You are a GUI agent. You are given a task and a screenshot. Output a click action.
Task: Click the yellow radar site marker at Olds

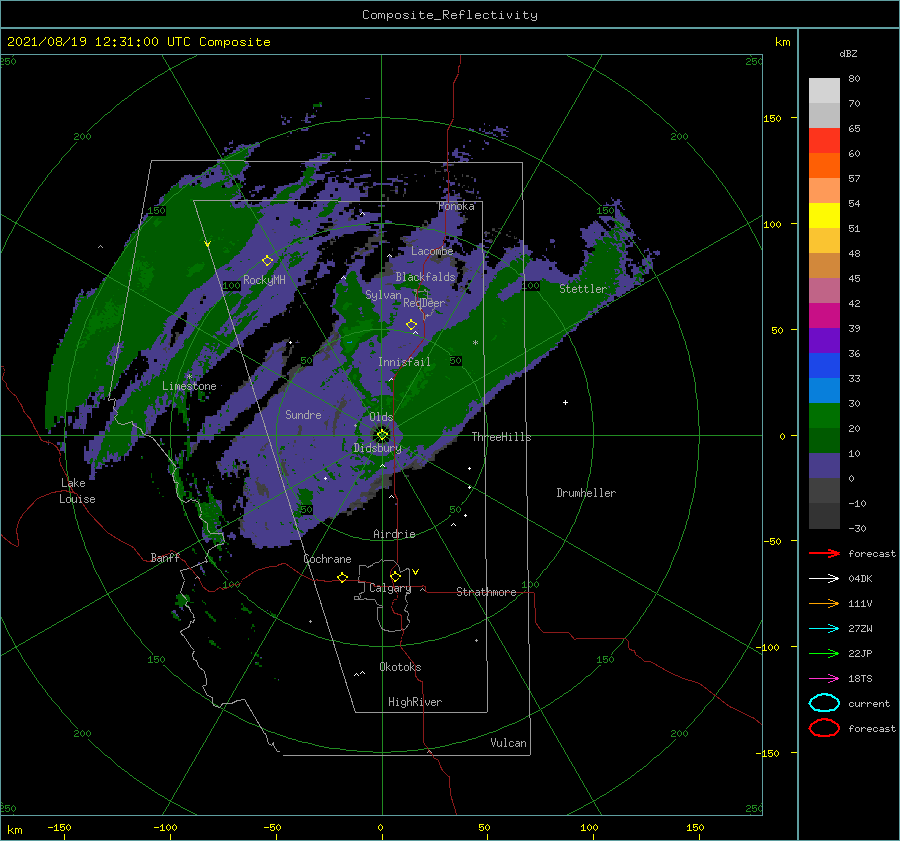pyautogui.click(x=382, y=435)
